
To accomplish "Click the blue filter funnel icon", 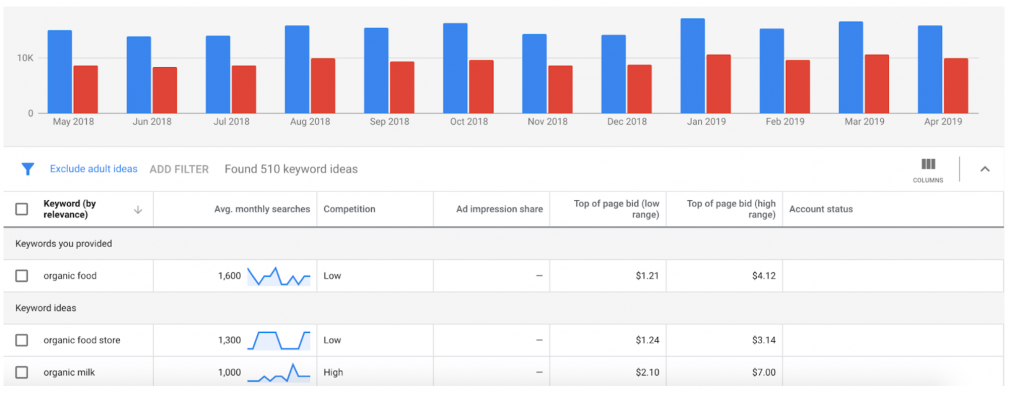I will pyautogui.click(x=27, y=169).
